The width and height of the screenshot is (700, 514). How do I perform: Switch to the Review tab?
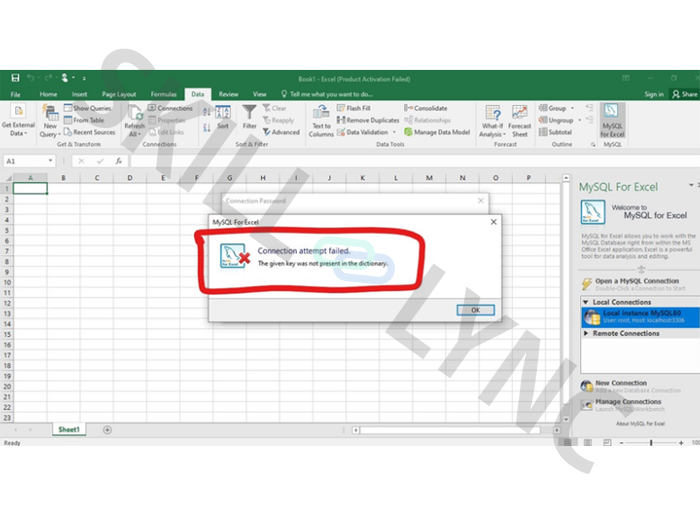[228, 94]
